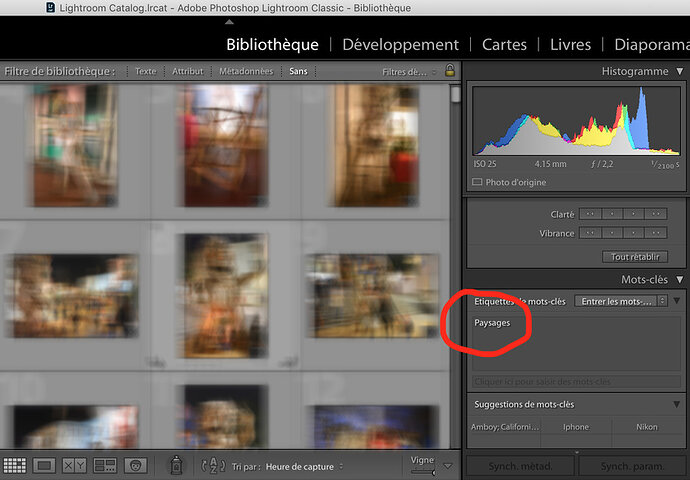Open people face view
The image size is (690, 480).
[x=136, y=465]
